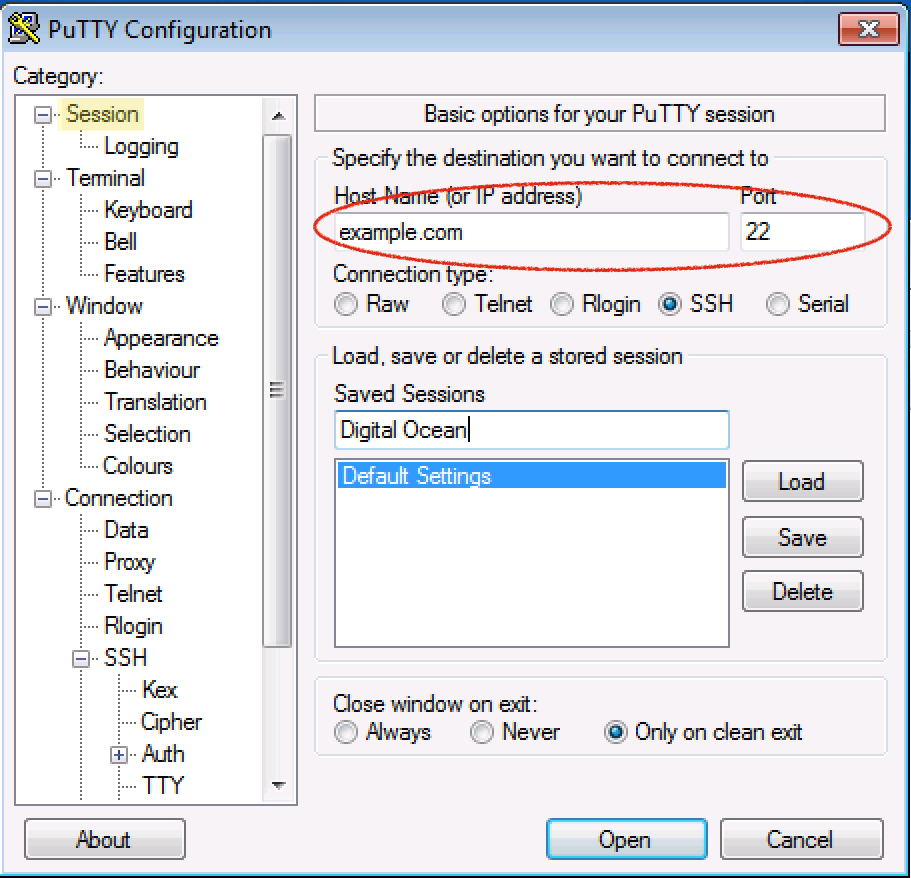The image size is (911, 878).
Task: Select the Kex category under SSH
Action: tap(159, 691)
